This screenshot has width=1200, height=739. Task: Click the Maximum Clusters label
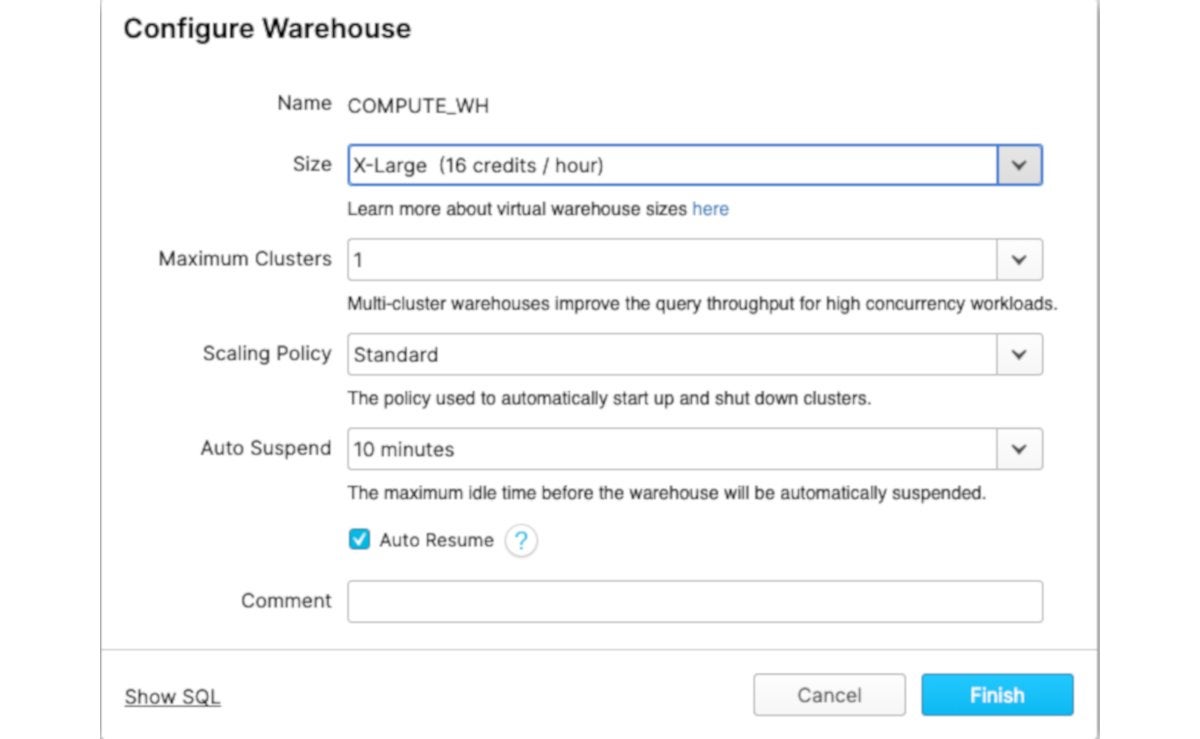(245, 259)
